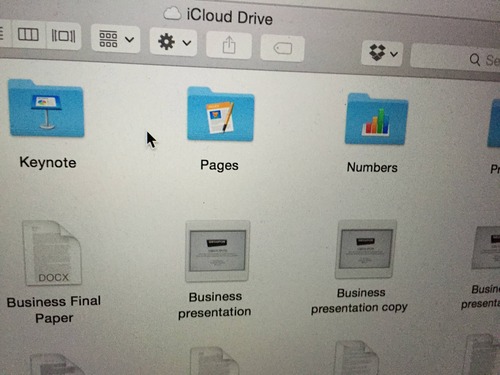This screenshot has height=375, width=500.
Task: Select Business Final Paper DOCX file
Action: click(x=52, y=253)
